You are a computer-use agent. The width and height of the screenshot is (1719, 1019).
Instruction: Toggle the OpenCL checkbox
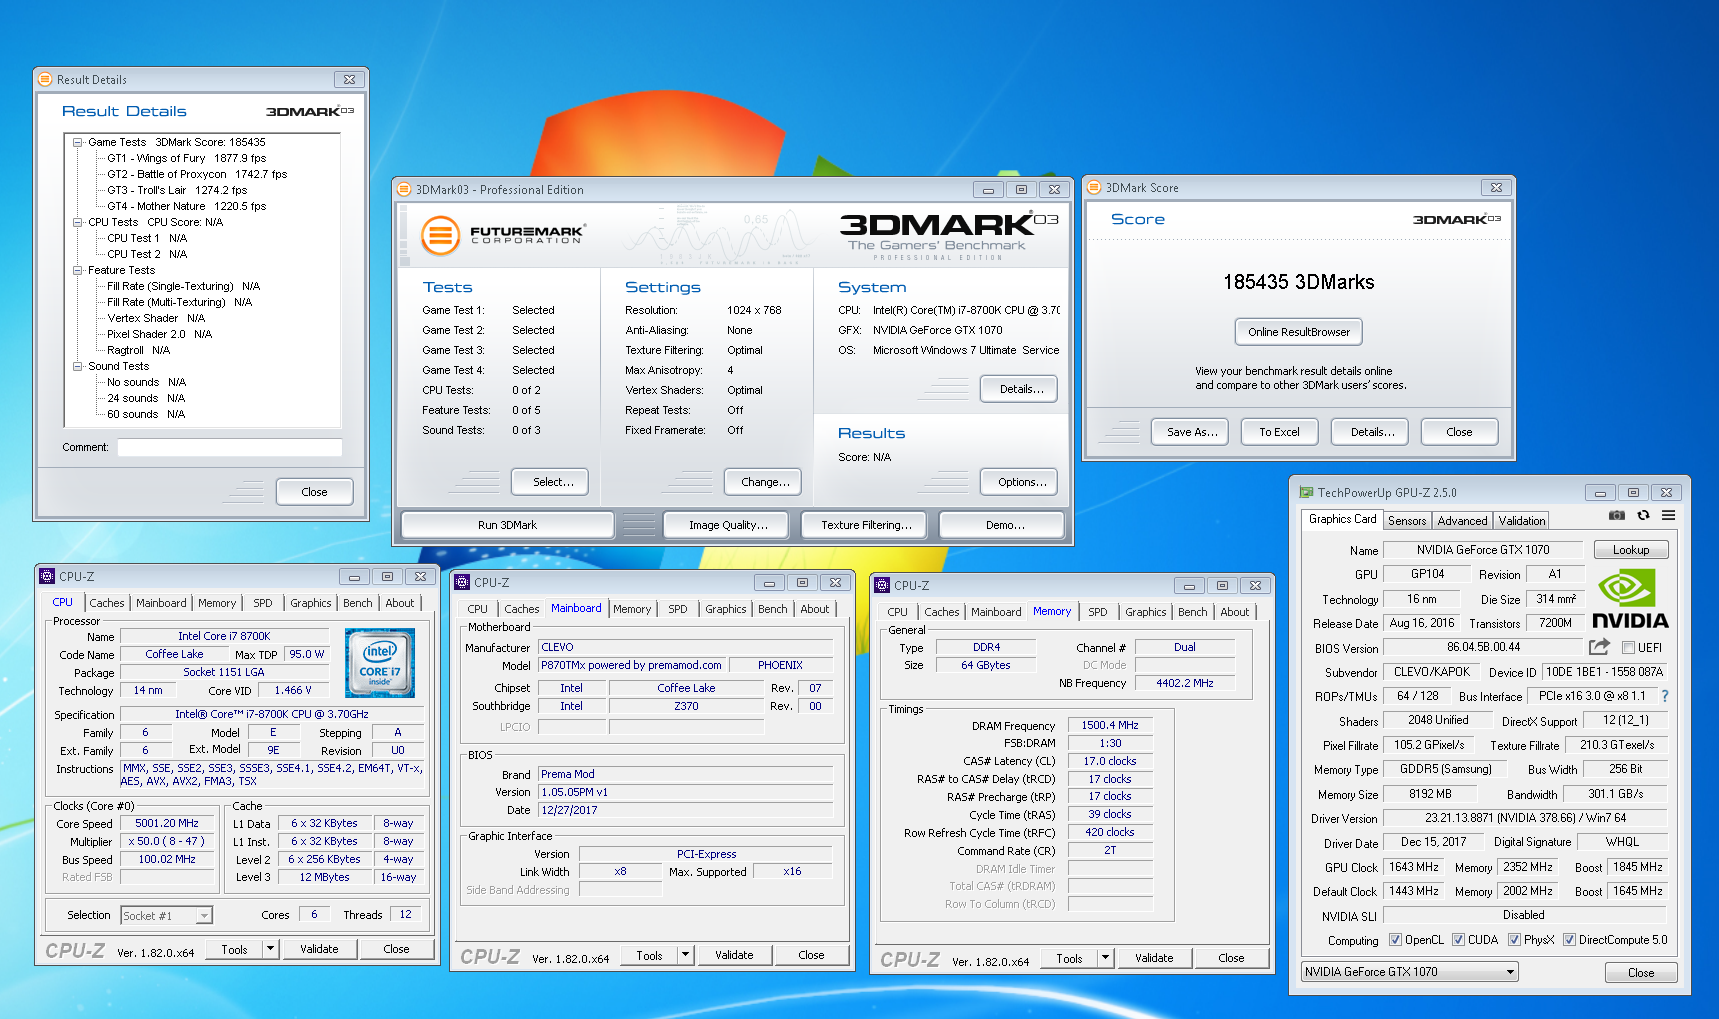1395,940
